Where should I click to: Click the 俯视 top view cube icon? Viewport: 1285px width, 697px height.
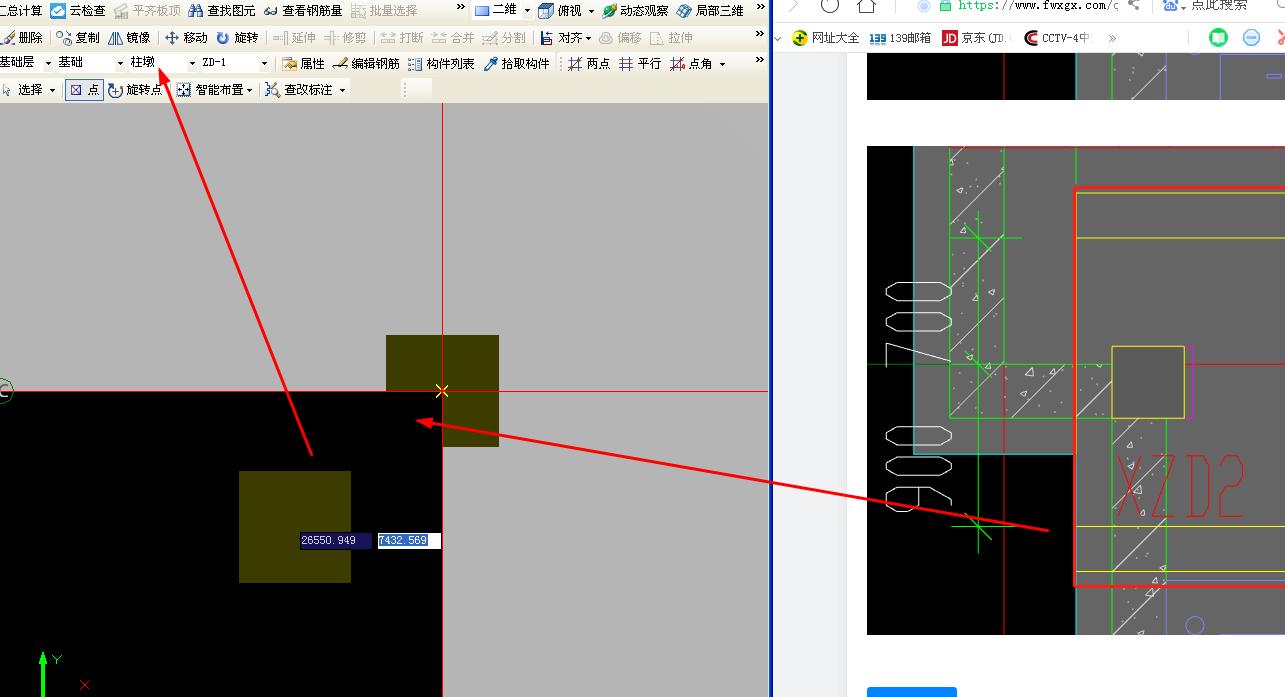(546, 11)
